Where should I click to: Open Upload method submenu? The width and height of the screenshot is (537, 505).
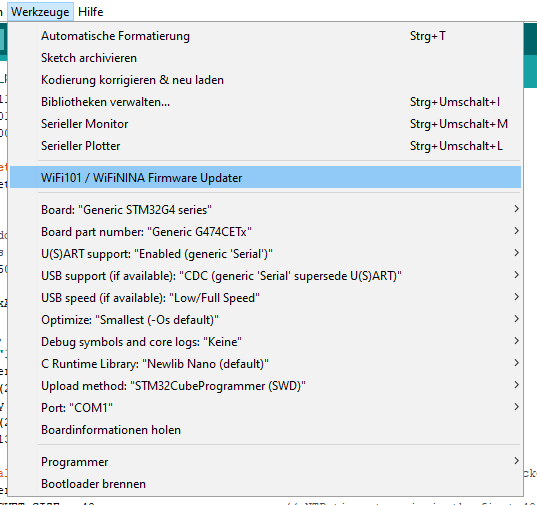click(265, 386)
